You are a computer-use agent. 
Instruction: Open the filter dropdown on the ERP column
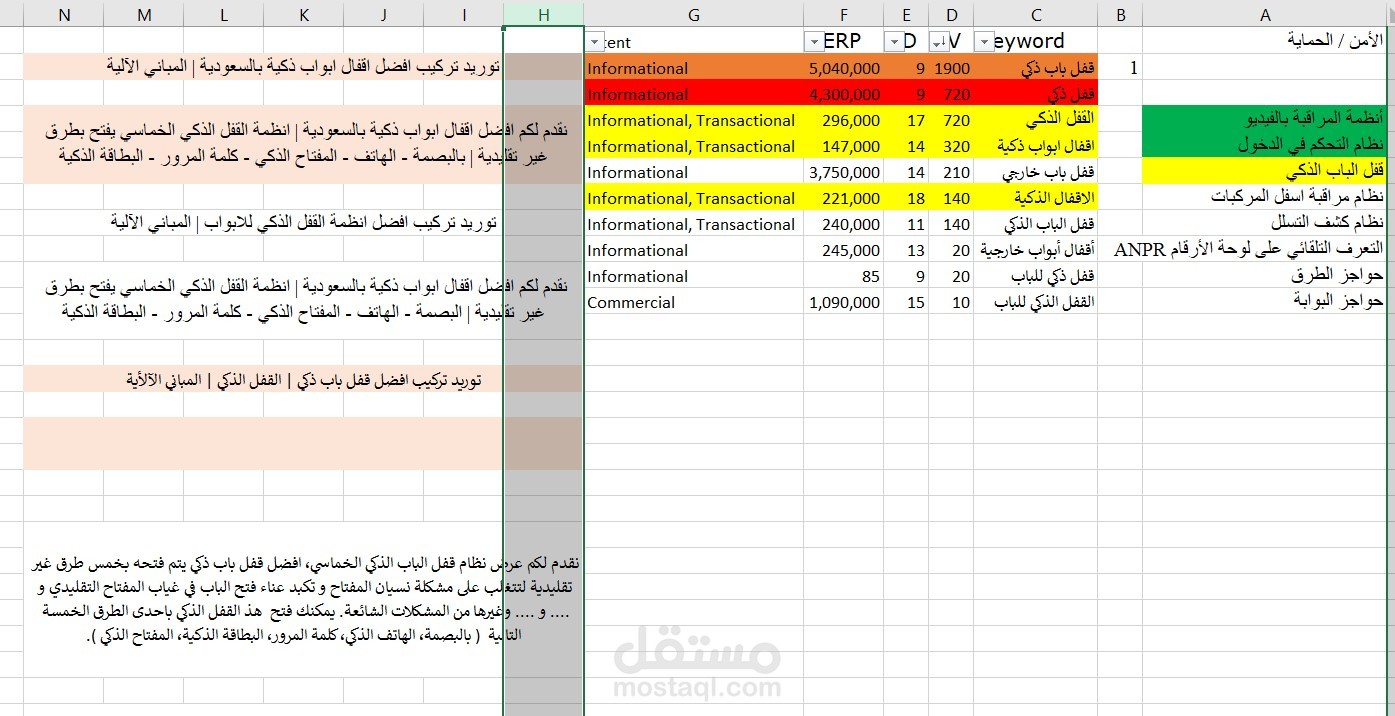[815, 42]
